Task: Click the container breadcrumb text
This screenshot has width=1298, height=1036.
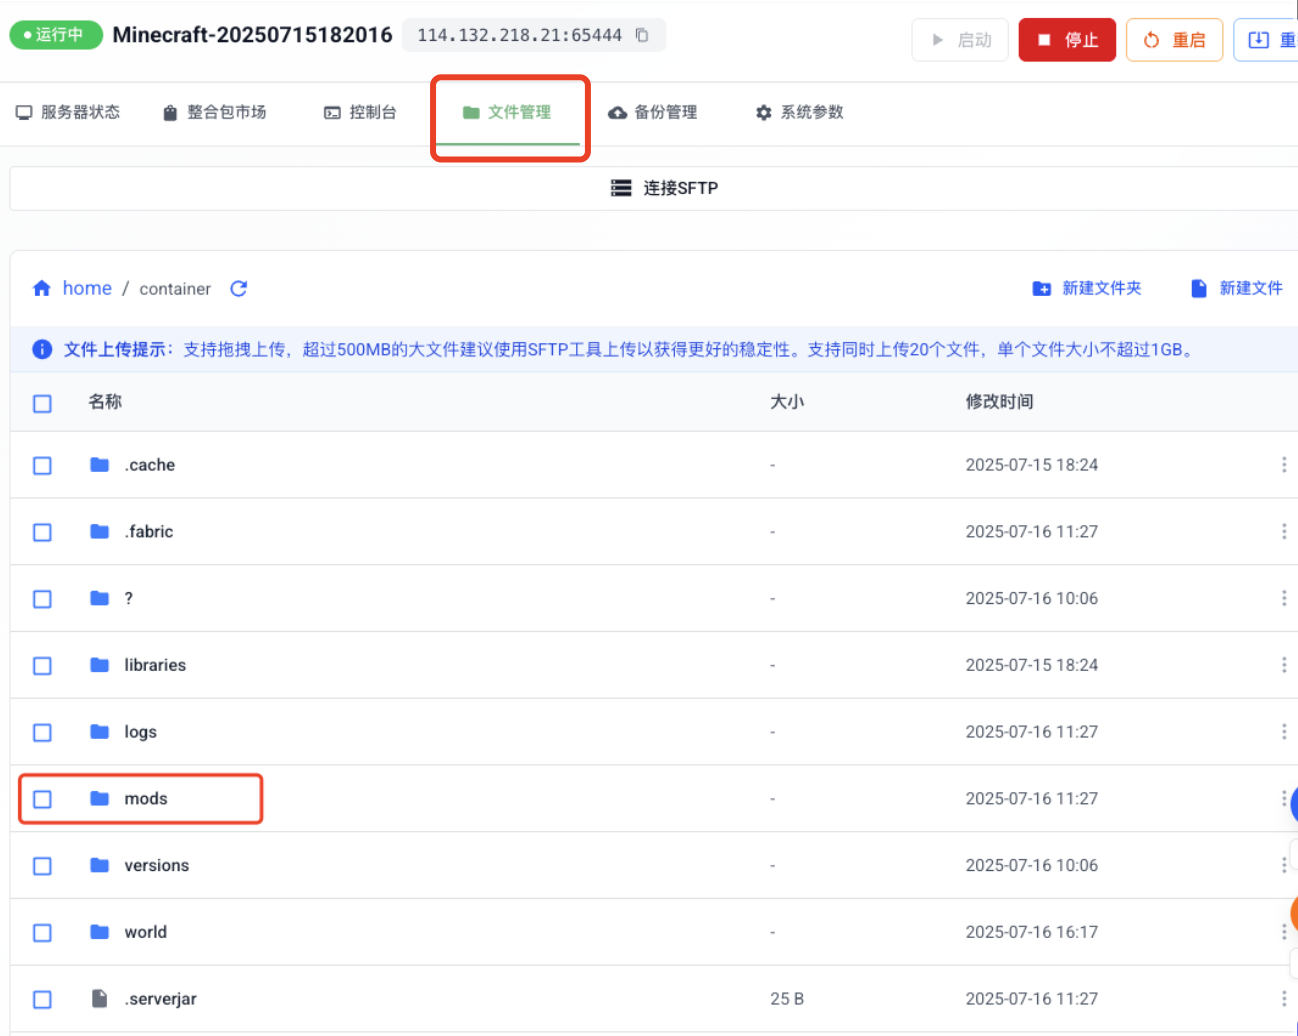Action: pyautogui.click(x=175, y=289)
